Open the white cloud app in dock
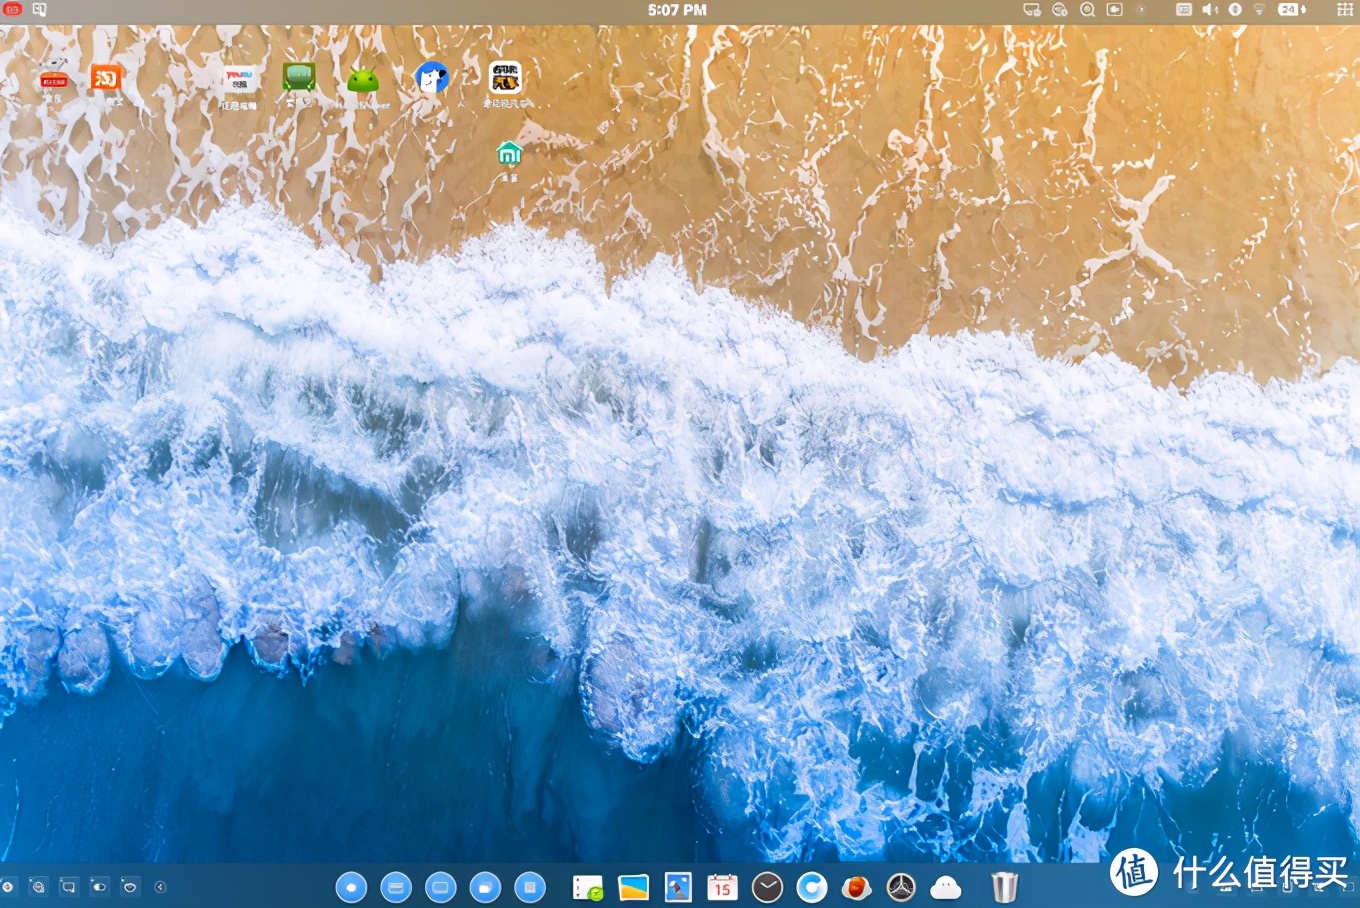 (945, 887)
